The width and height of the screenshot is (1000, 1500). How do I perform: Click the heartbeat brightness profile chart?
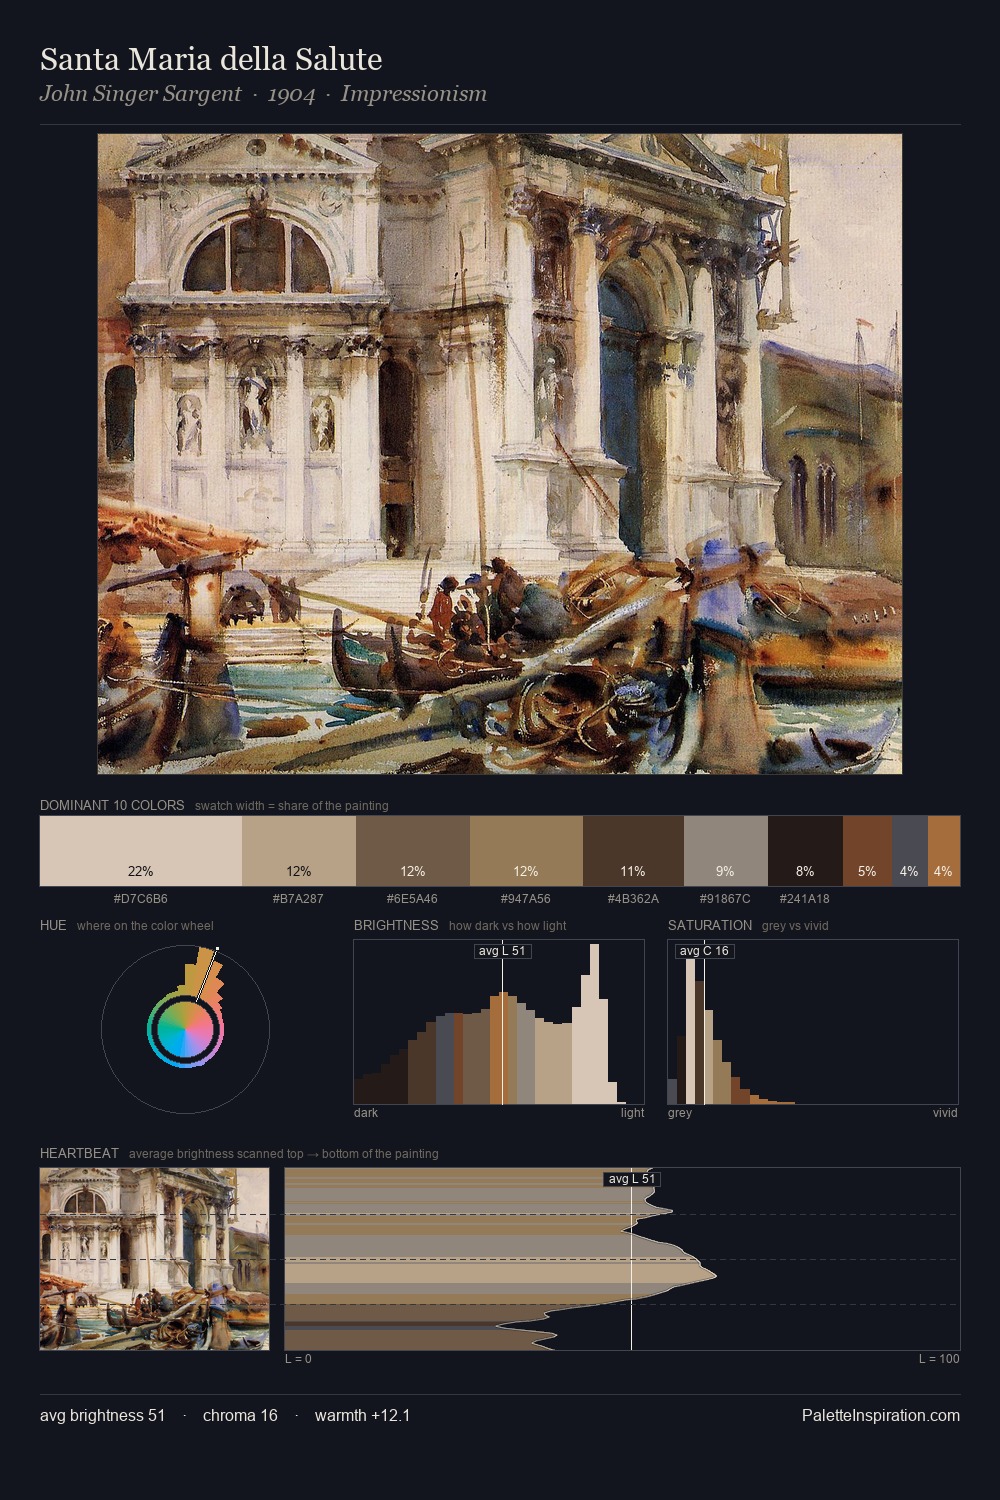pyautogui.click(x=622, y=1259)
